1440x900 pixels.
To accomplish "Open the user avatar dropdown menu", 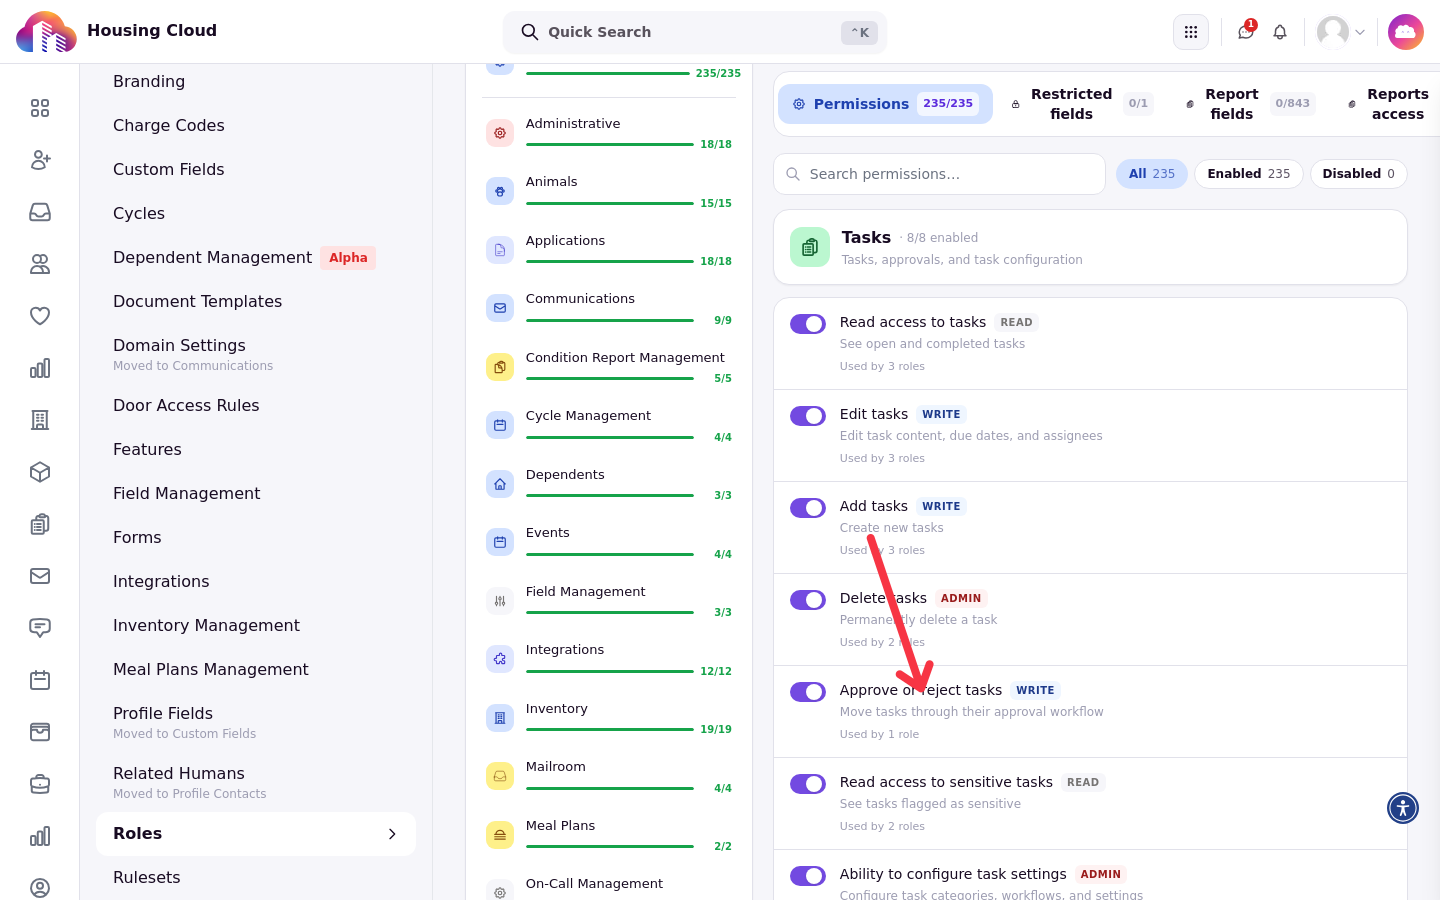I will coord(1341,32).
